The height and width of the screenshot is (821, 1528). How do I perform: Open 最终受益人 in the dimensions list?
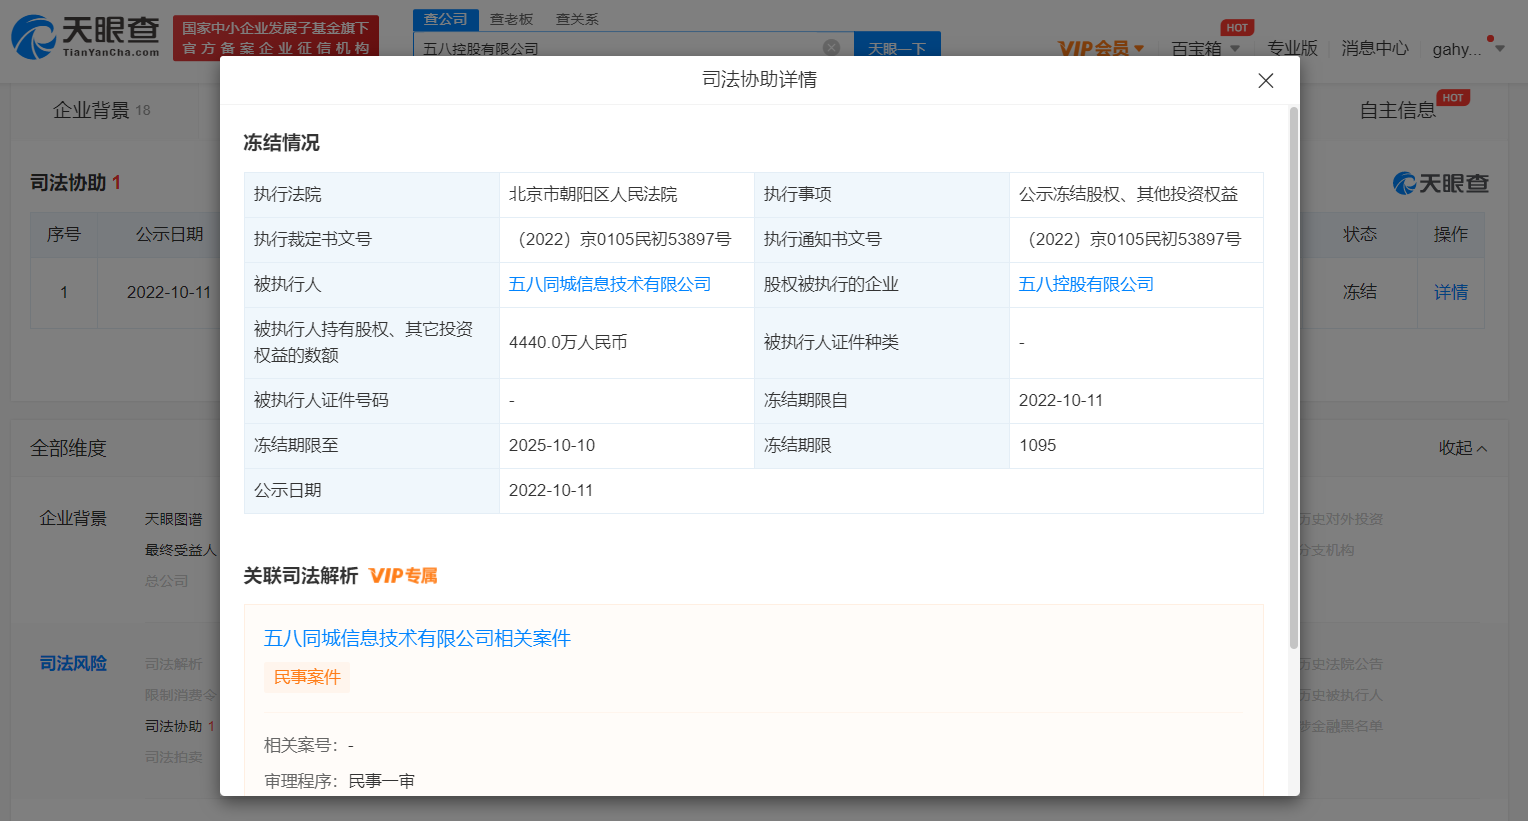[x=180, y=550]
